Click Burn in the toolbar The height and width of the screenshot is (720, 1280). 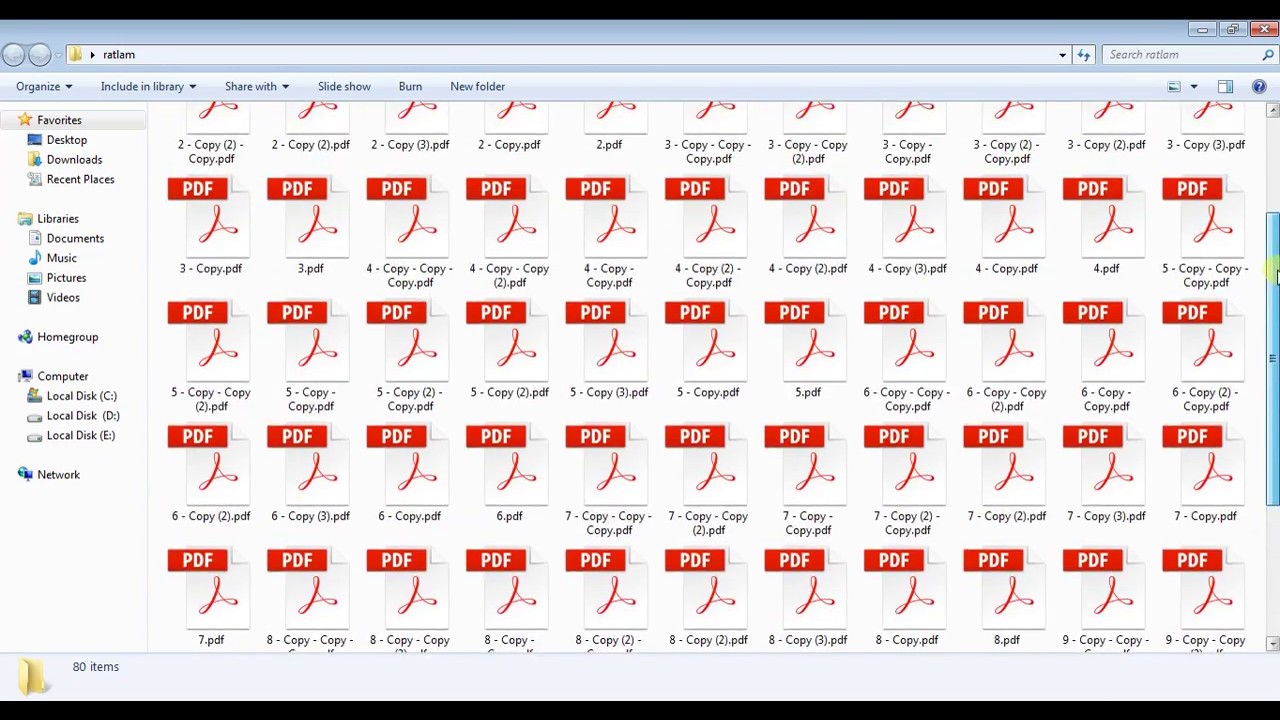pos(410,87)
